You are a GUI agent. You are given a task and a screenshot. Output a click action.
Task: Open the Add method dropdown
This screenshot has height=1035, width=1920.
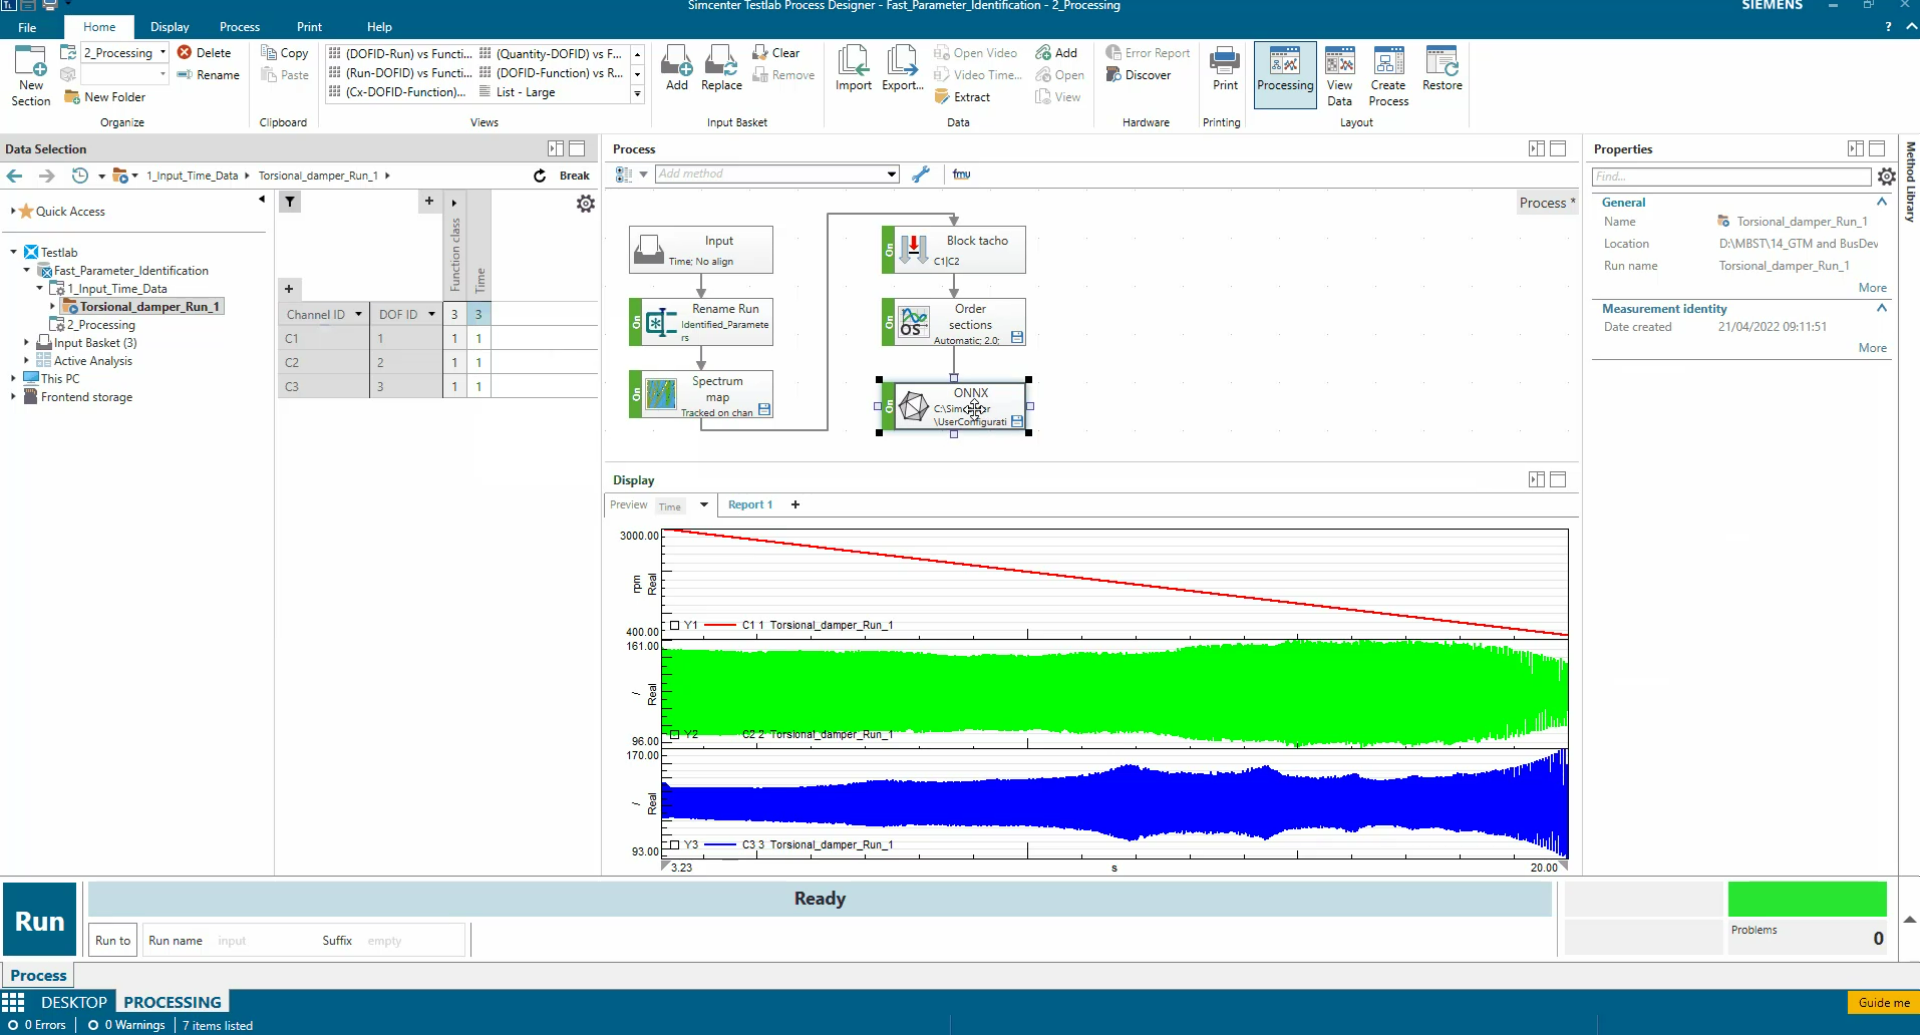click(891, 174)
